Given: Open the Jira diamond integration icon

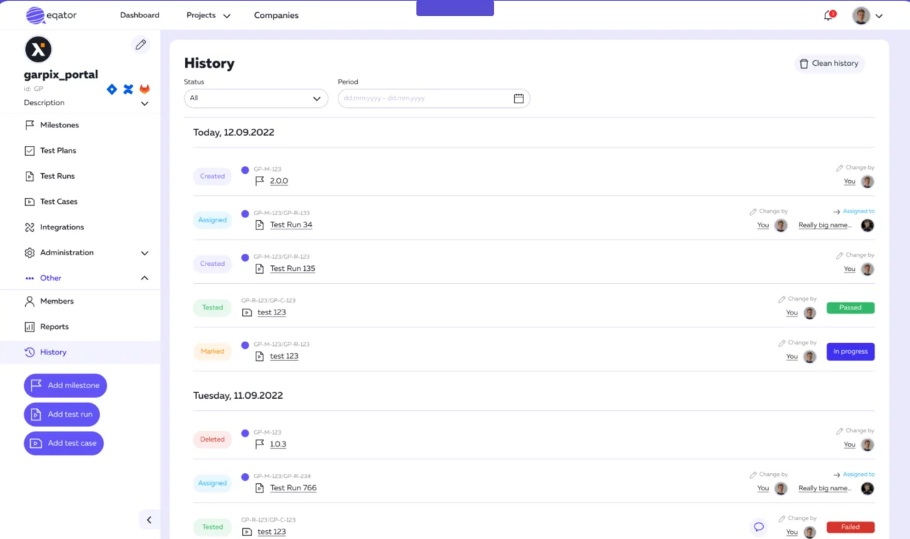Looking at the screenshot, I should (x=112, y=89).
